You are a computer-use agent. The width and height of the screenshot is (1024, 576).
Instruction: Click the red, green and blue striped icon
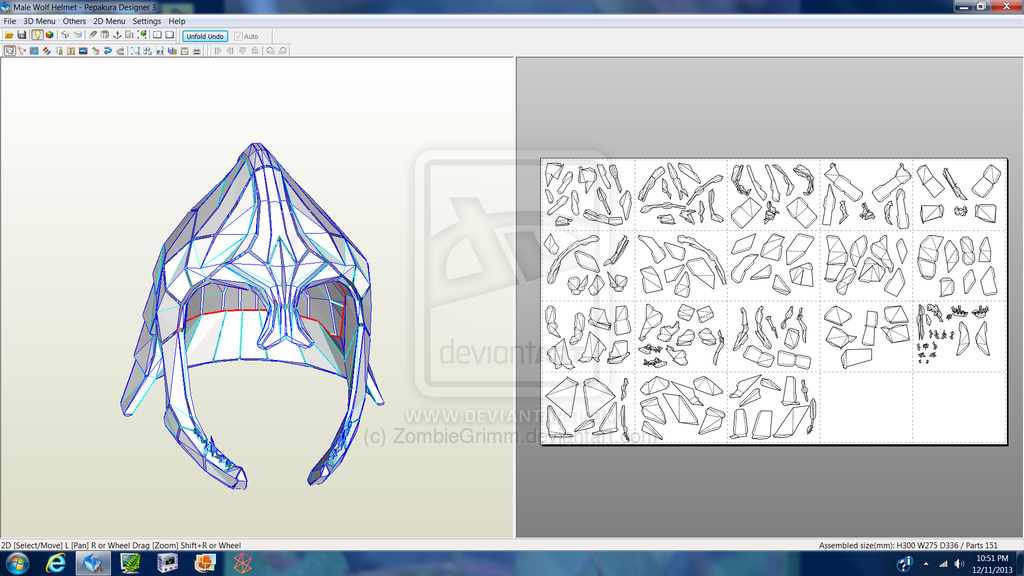(x=46, y=50)
